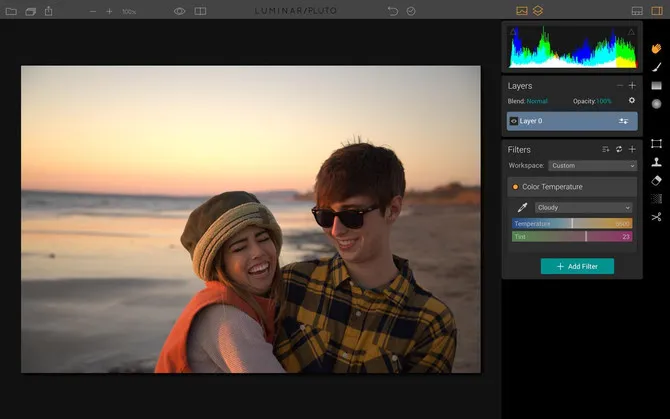This screenshot has width=670, height=419.
Task: Select the Eraser tool
Action: pos(656,180)
